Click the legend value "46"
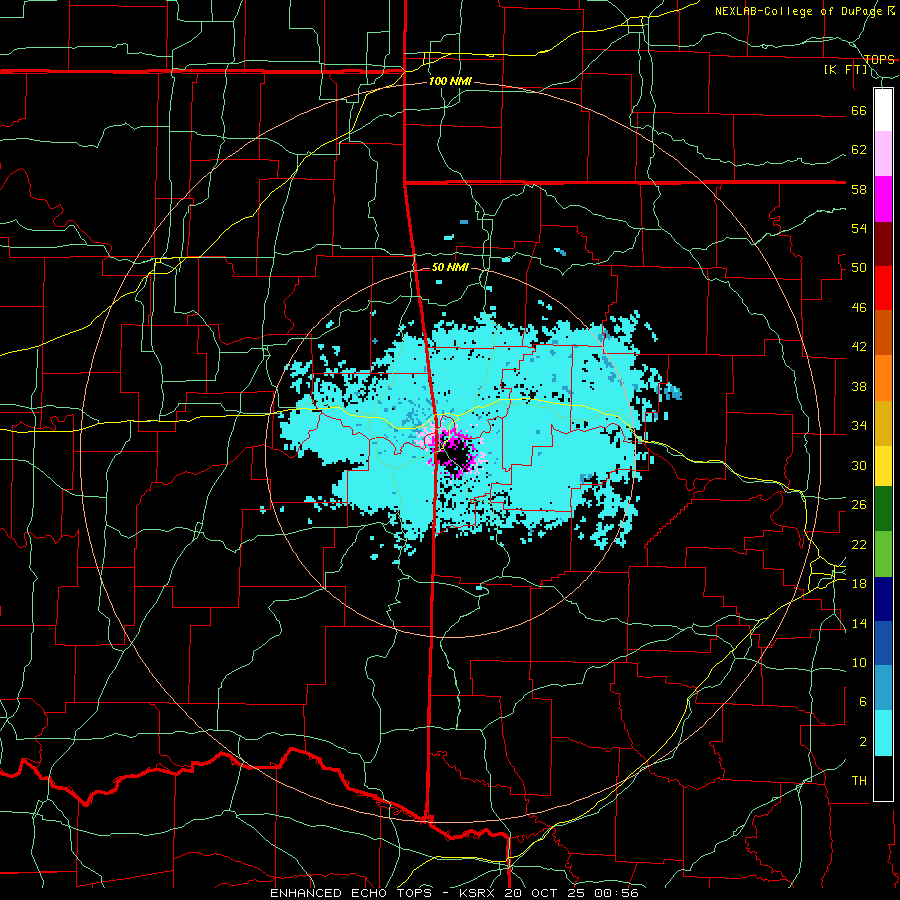This screenshot has height=900, width=900. [x=859, y=308]
